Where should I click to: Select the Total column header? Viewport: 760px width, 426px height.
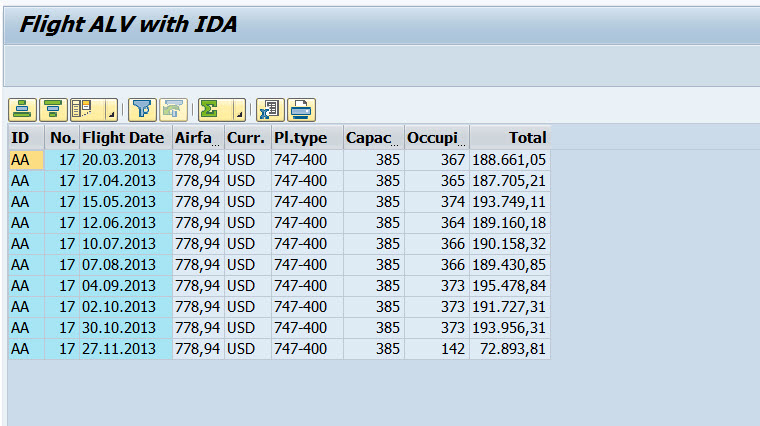(510, 138)
